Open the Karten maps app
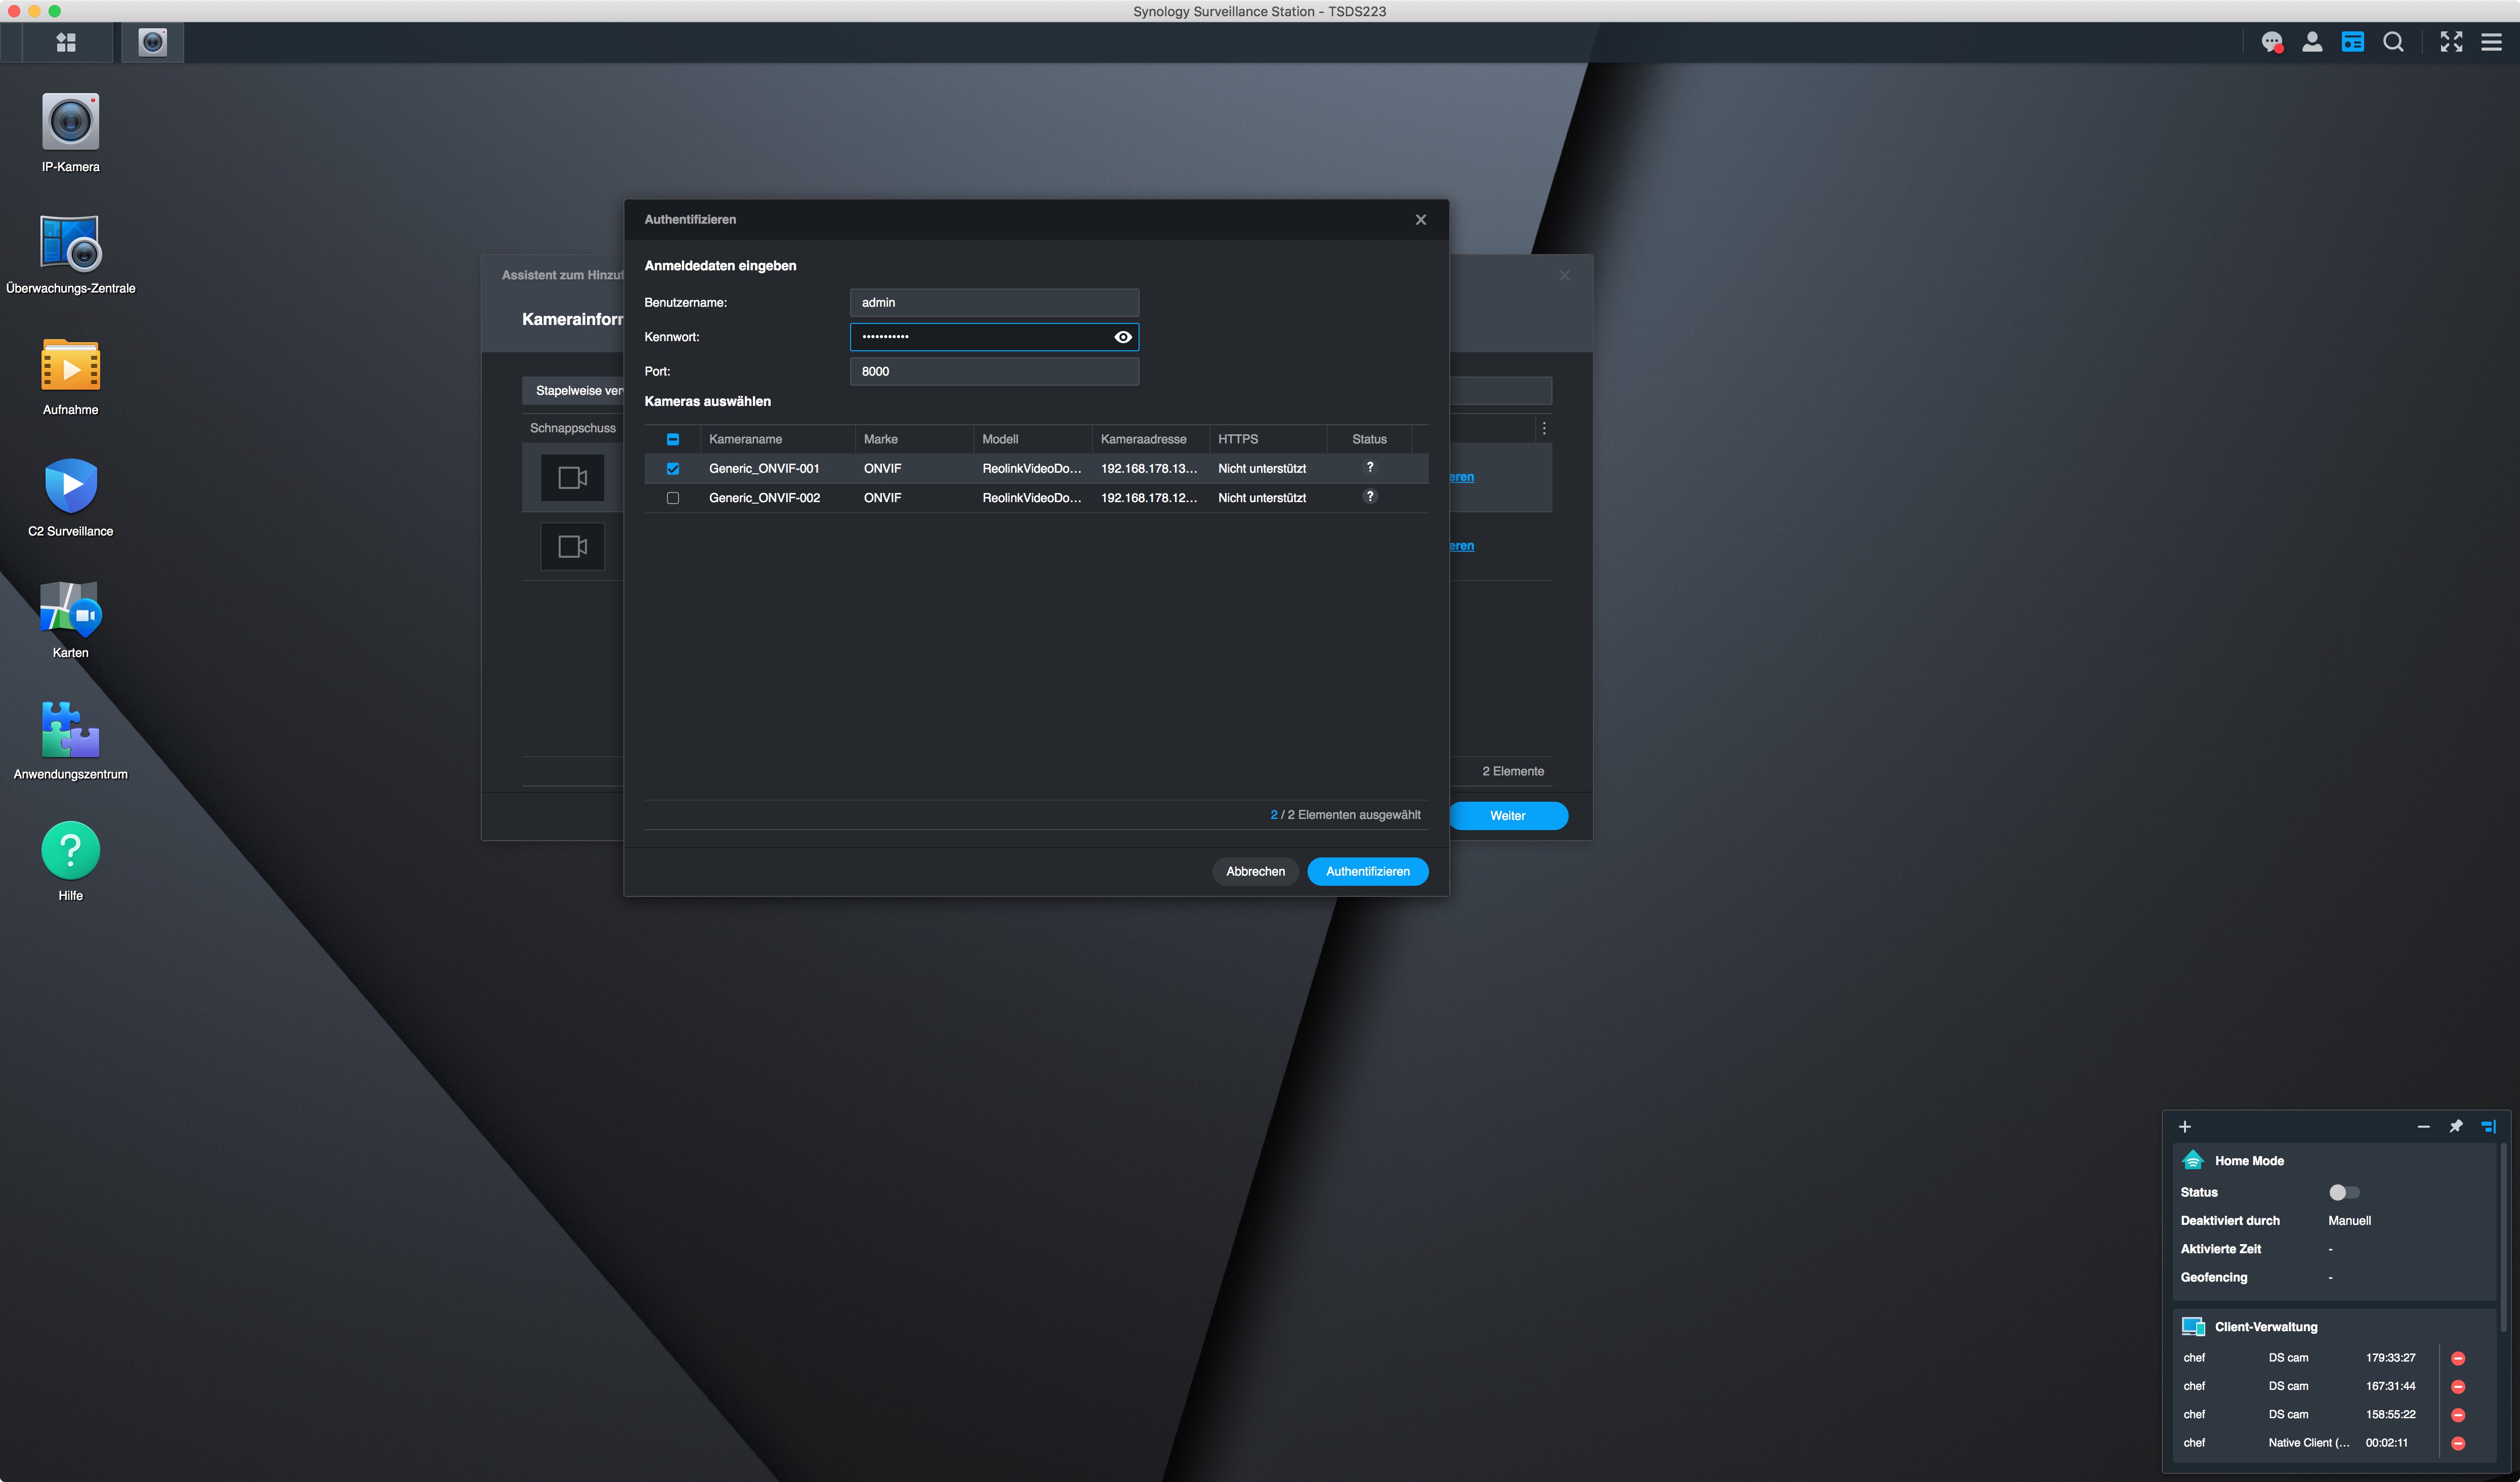Viewport: 2520px width, 1482px height. tap(70, 608)
